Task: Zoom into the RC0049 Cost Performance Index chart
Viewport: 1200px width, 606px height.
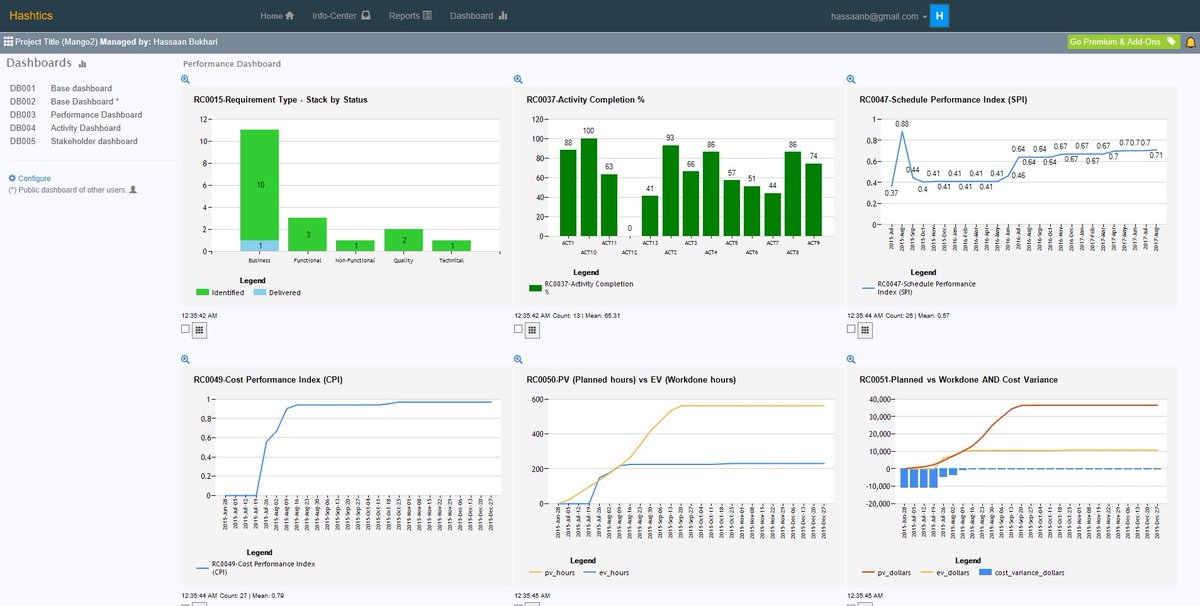Action: pyautogui.click(x=185, y=360)
